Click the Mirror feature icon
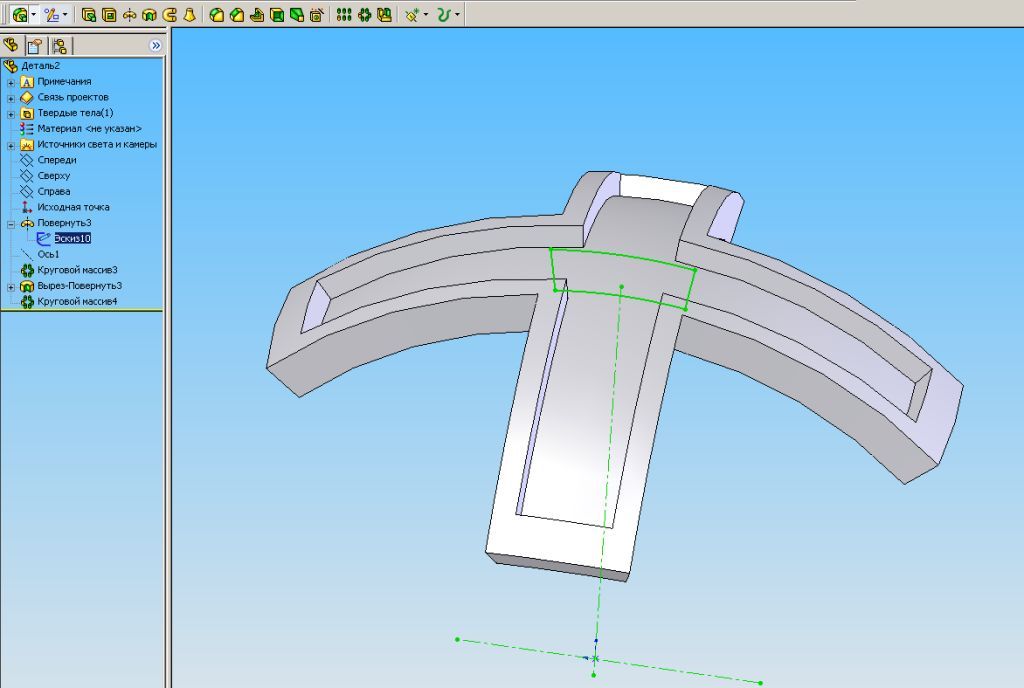1024x688 pixels. coord(384,15)
